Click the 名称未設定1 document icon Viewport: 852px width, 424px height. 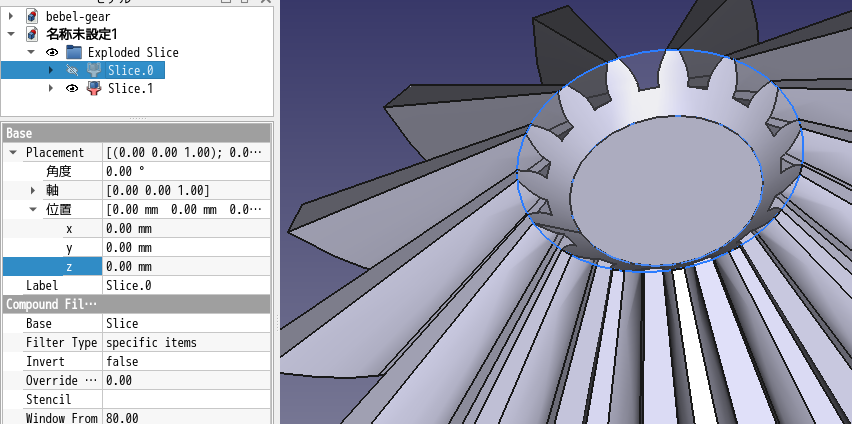(32, 34)
